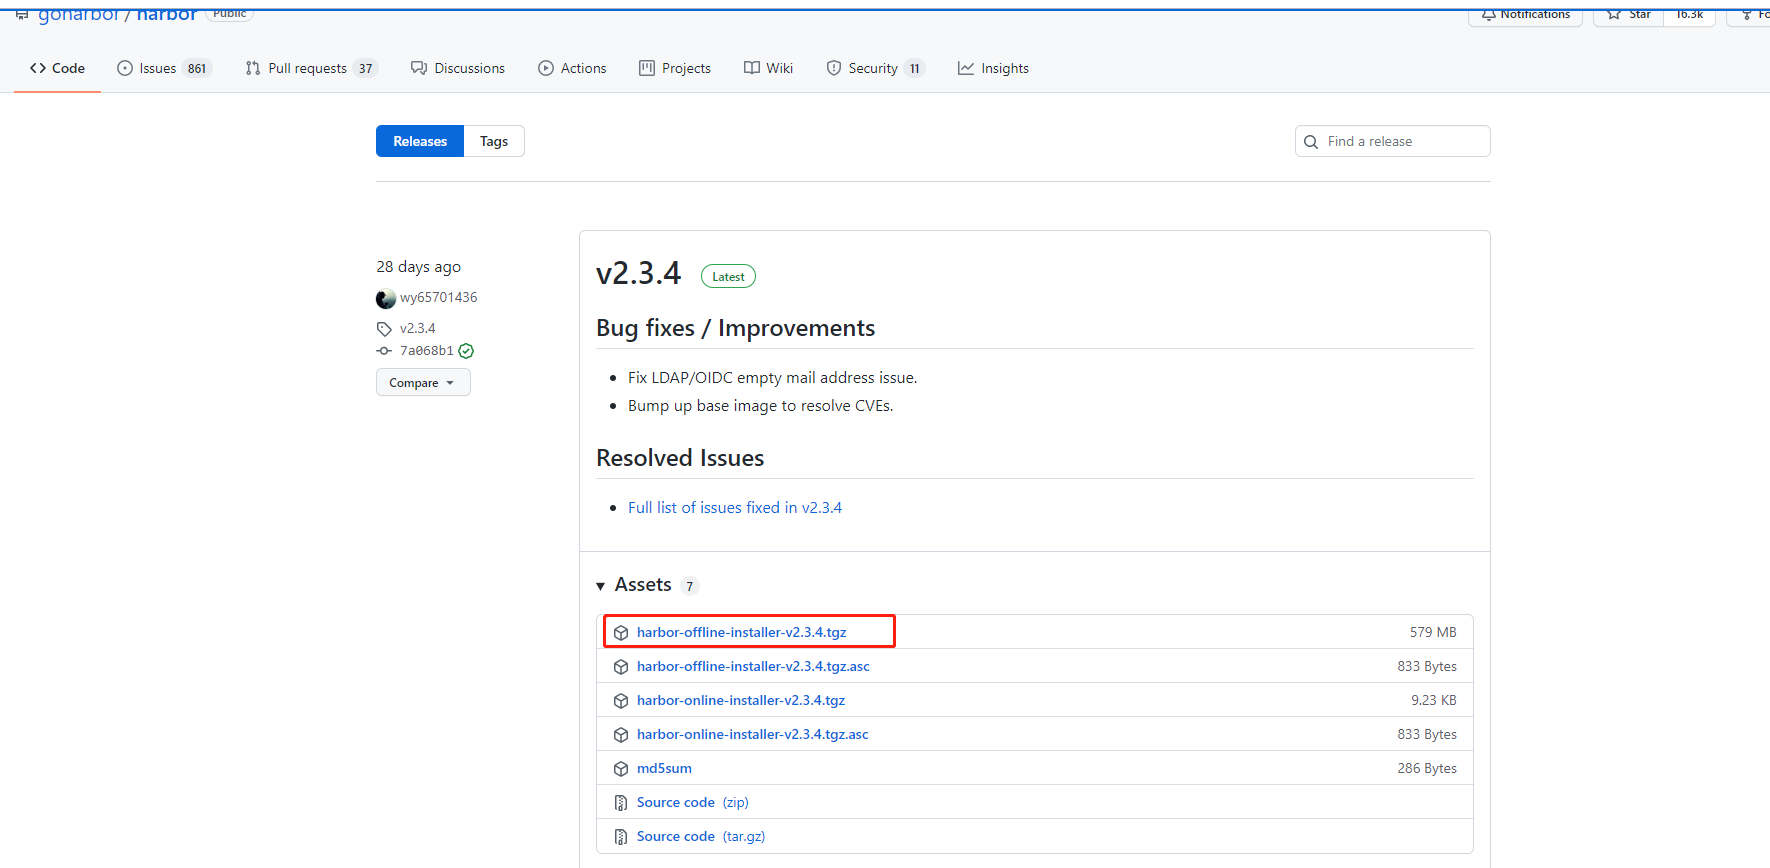Click the wy65701436 avatar image
The height and width of the screenshot is (868, 1770).
tap(386, 298)
